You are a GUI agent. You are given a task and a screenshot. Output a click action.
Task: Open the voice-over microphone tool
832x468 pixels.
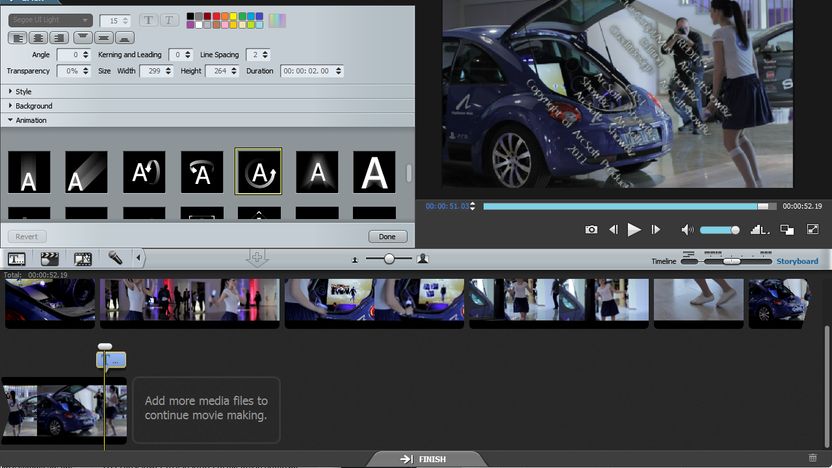click(x=115, y=258)
